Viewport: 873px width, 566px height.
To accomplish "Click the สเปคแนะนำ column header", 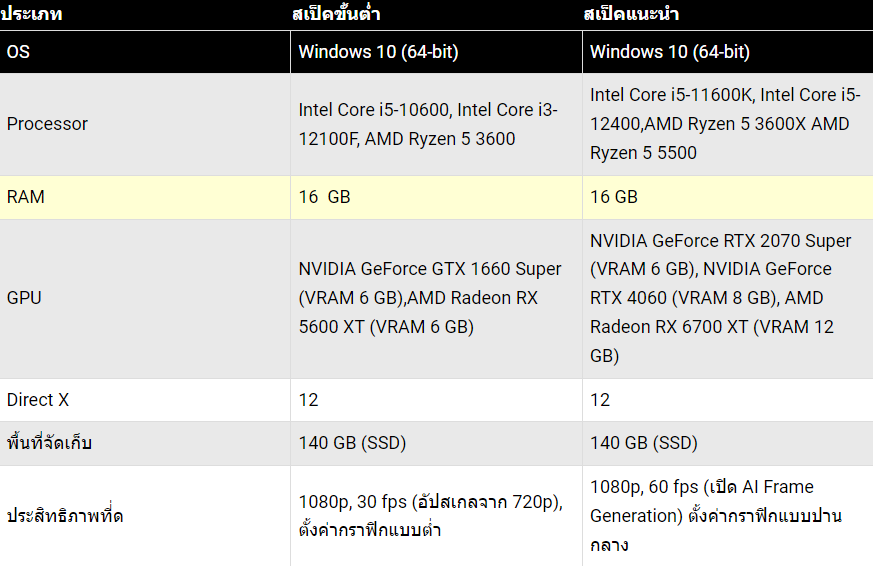I will [x=631, y=14].
